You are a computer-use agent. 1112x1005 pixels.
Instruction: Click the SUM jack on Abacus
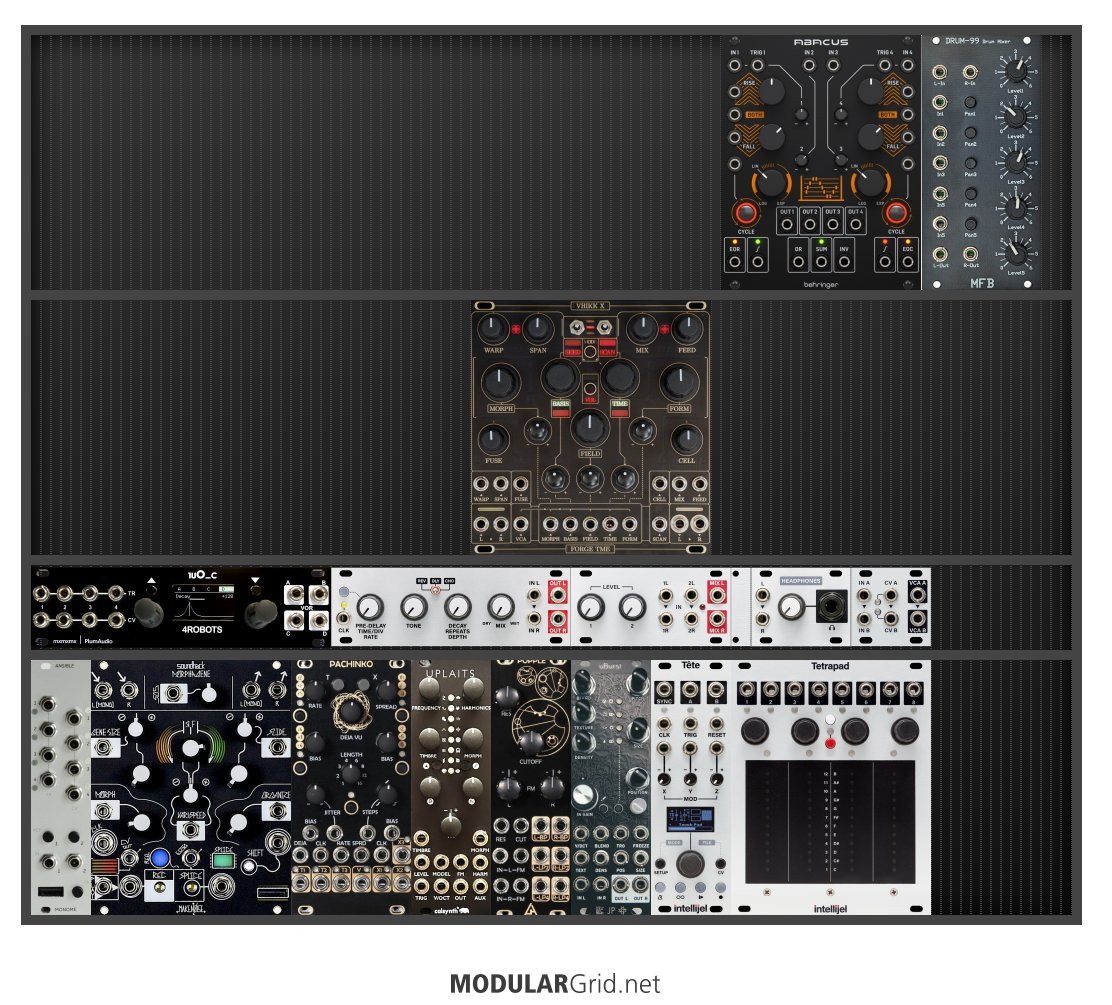tap(821, 262)
